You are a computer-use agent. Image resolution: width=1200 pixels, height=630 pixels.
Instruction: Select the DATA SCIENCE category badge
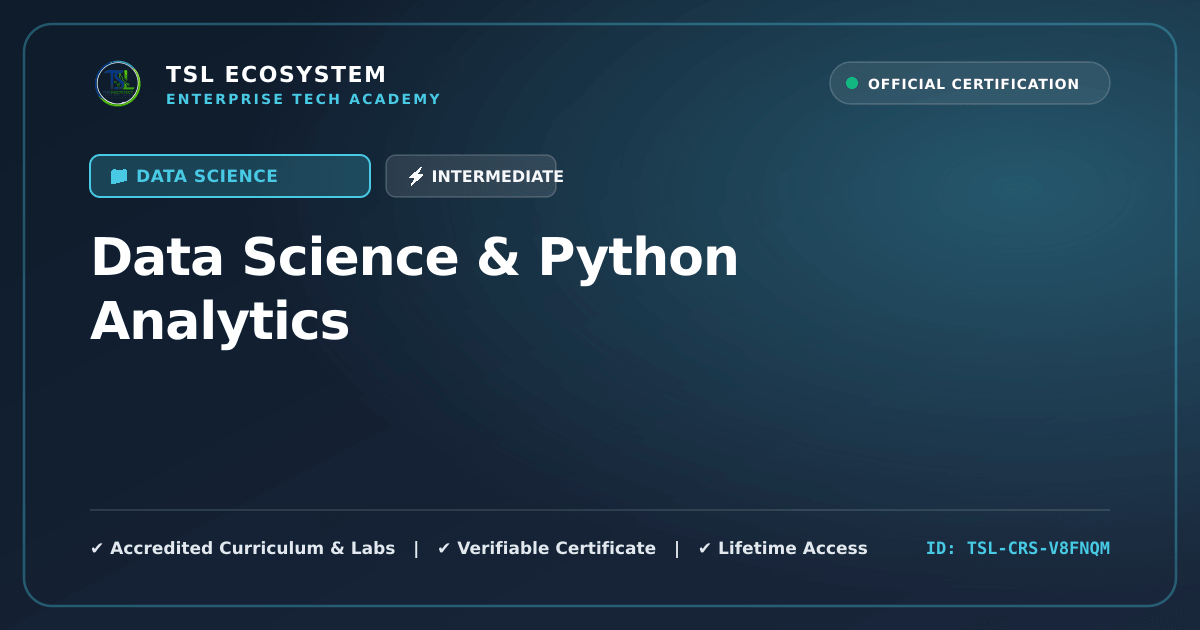230,176
